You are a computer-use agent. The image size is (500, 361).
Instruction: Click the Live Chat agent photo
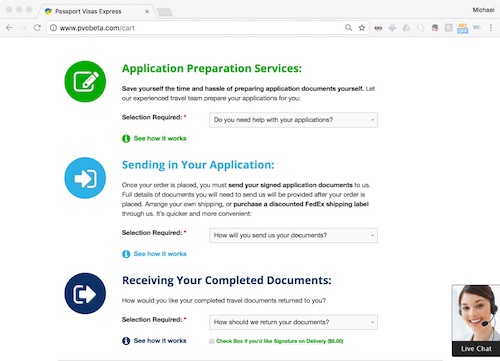[476, 313]
